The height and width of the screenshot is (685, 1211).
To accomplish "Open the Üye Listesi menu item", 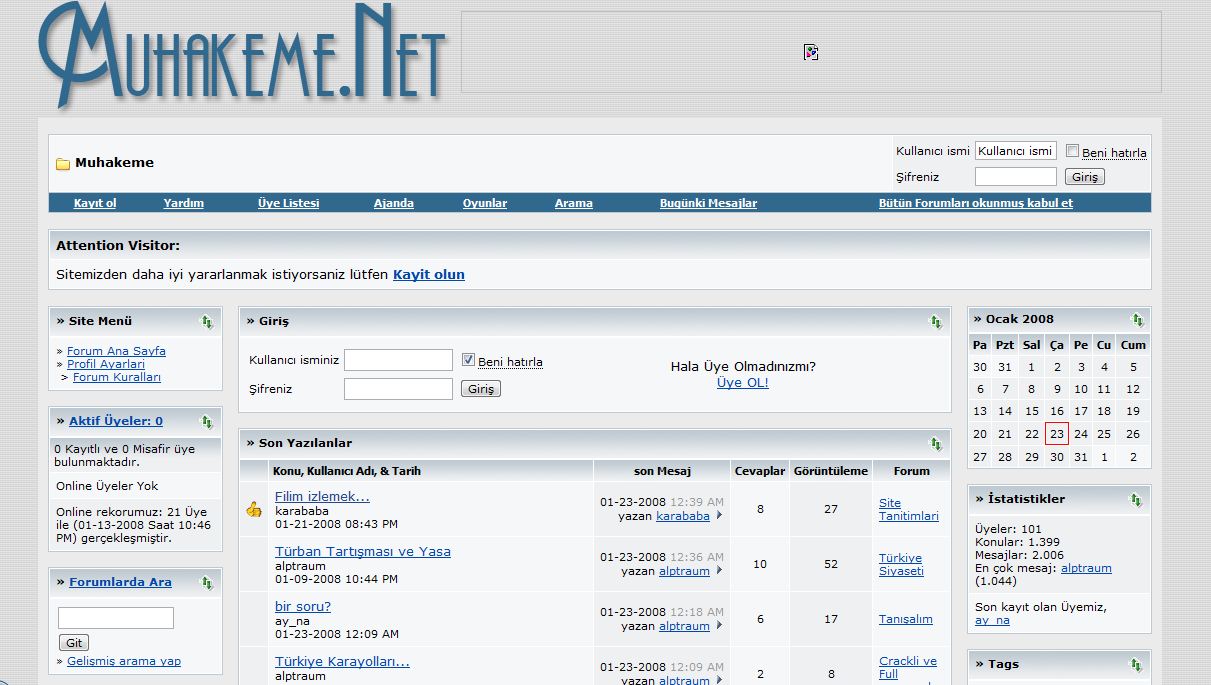I will pyautogui.click(x=288, y=203).
